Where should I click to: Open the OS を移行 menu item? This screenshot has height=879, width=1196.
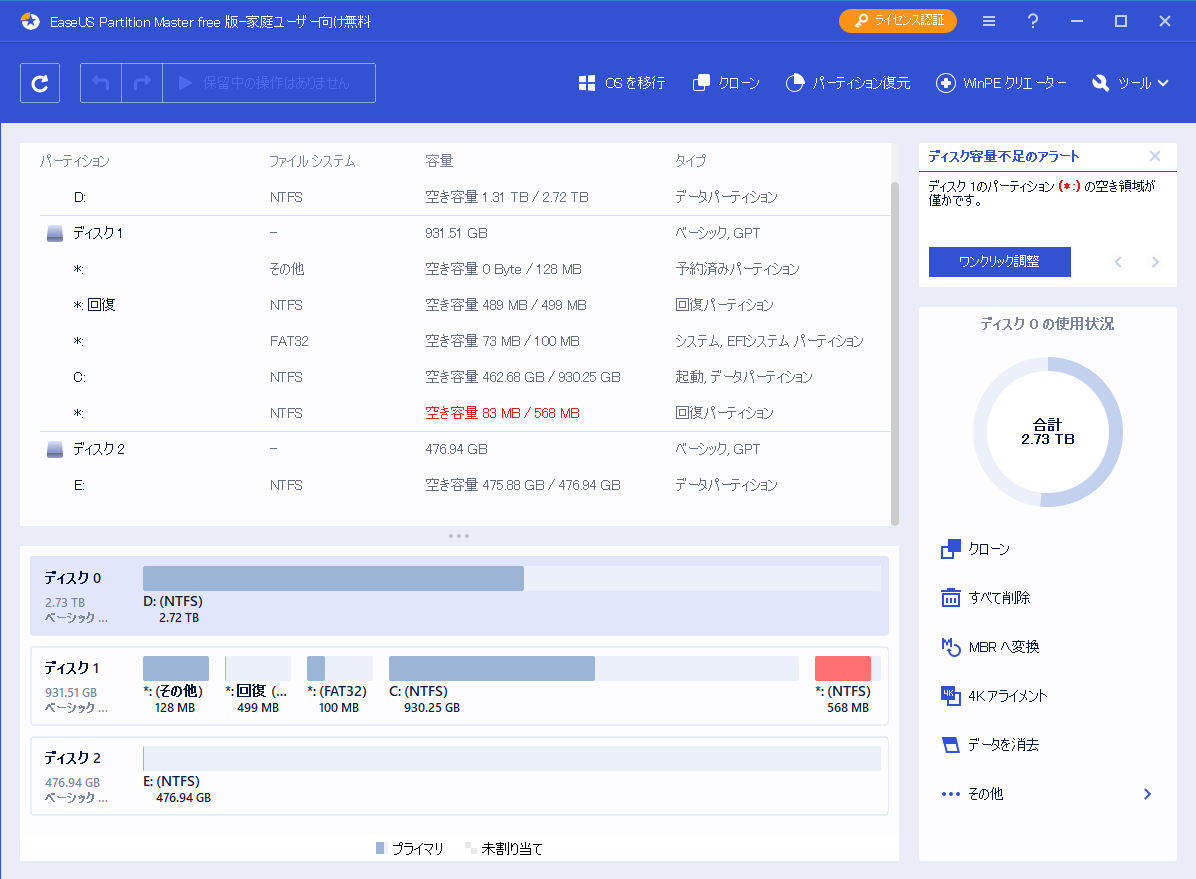[624, 84]
